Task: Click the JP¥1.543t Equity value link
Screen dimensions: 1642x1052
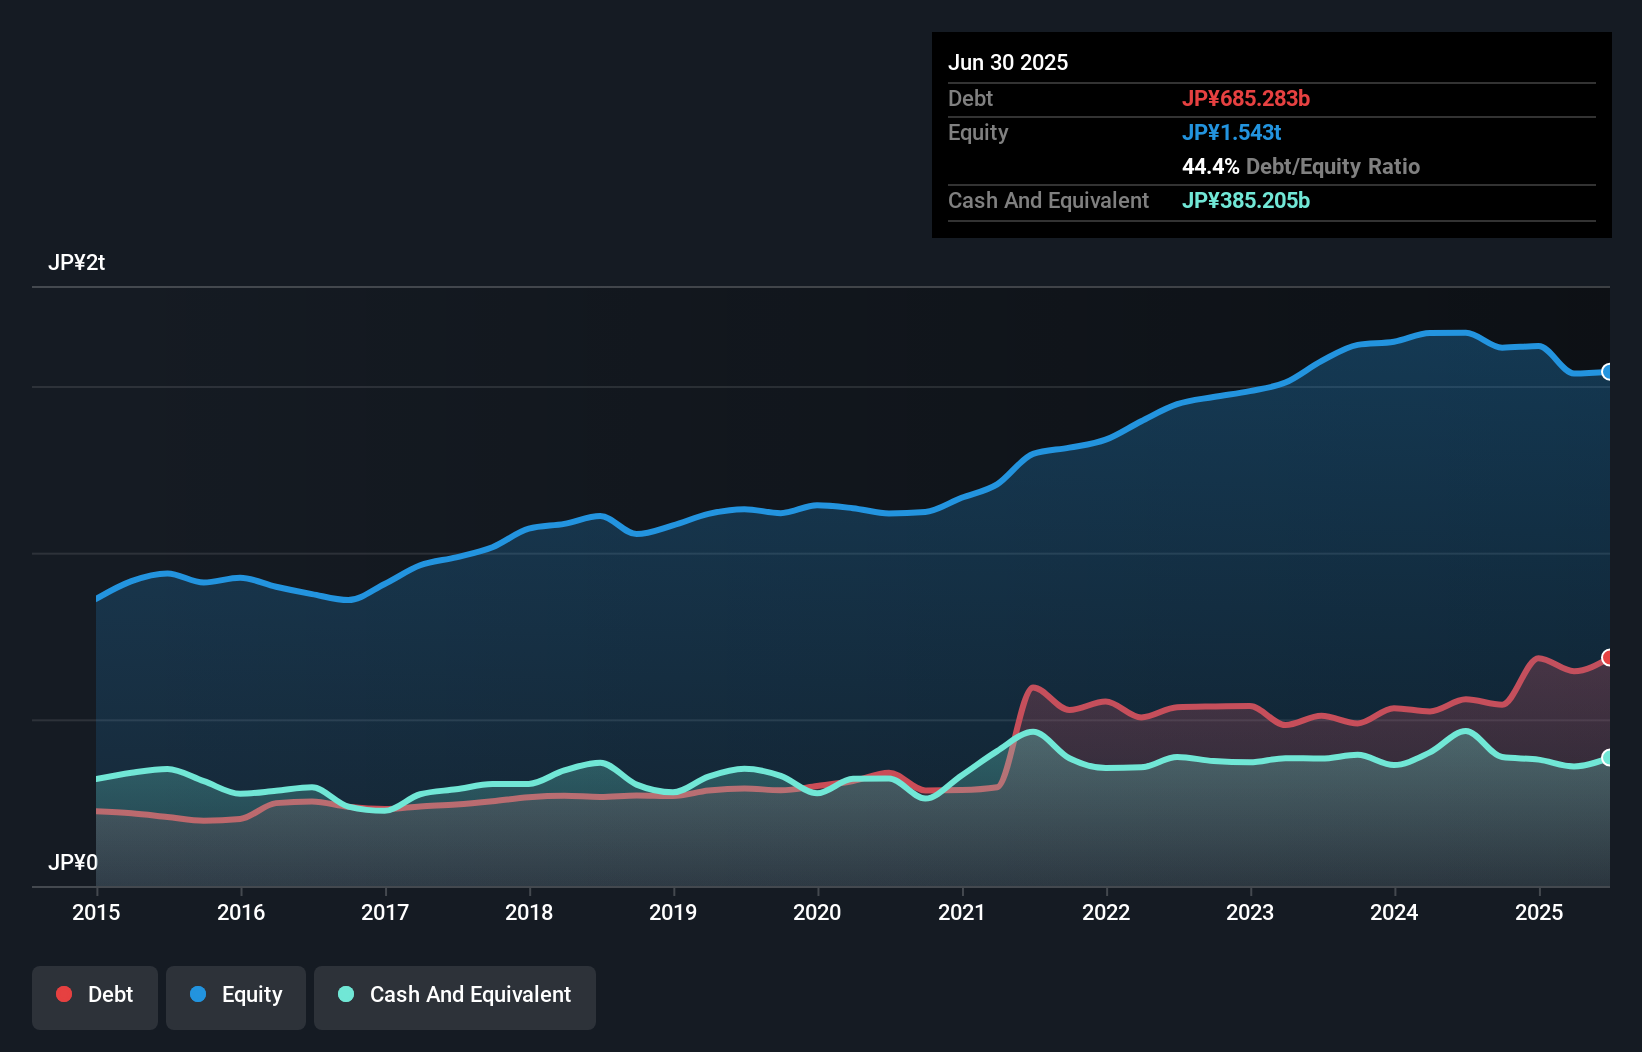Action: (x=1232, y=132)
